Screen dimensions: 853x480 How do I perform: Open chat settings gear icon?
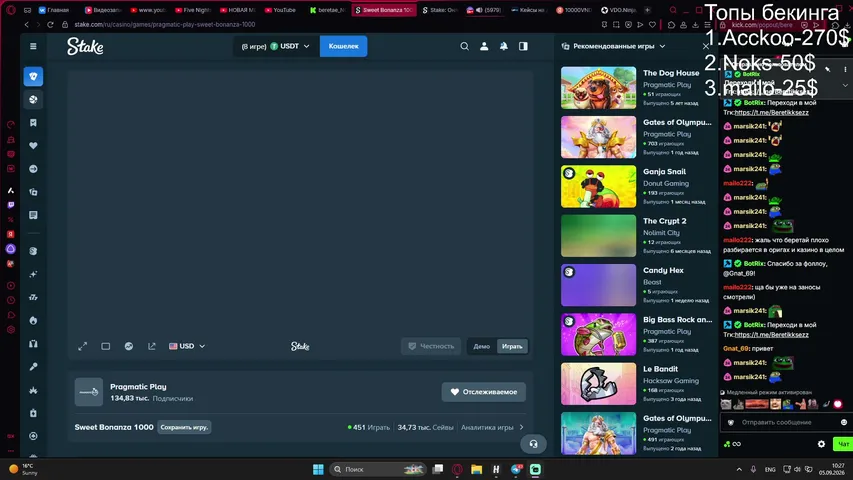pyautogui.click(x=821, y=444)
